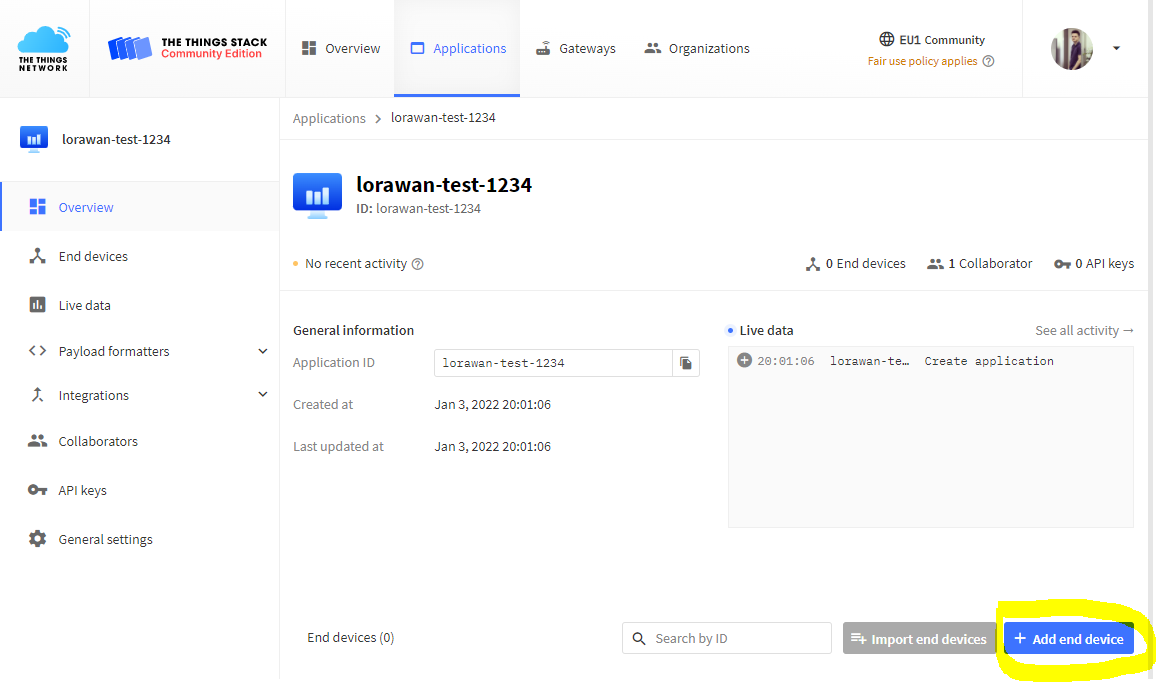Click the Import end devices button
Viewport: 1156px width, 682px height.
coord(919,638)
